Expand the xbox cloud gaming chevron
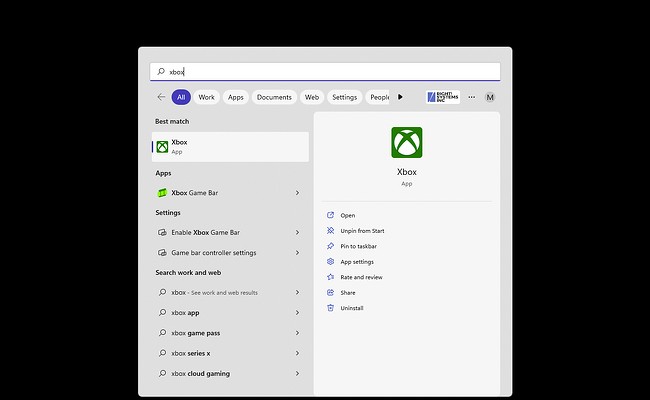The width and height of the screenshot is (650, 400). click(297, 374)
